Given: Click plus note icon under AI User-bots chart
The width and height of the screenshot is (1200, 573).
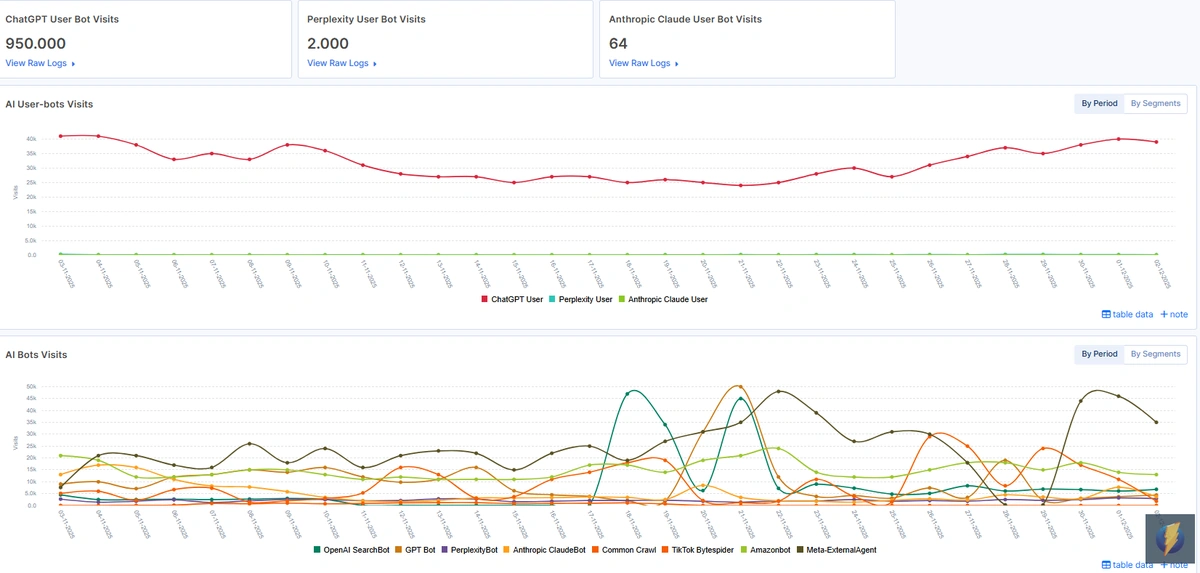Looking at the screenshot, I should tap(1164, 314).
